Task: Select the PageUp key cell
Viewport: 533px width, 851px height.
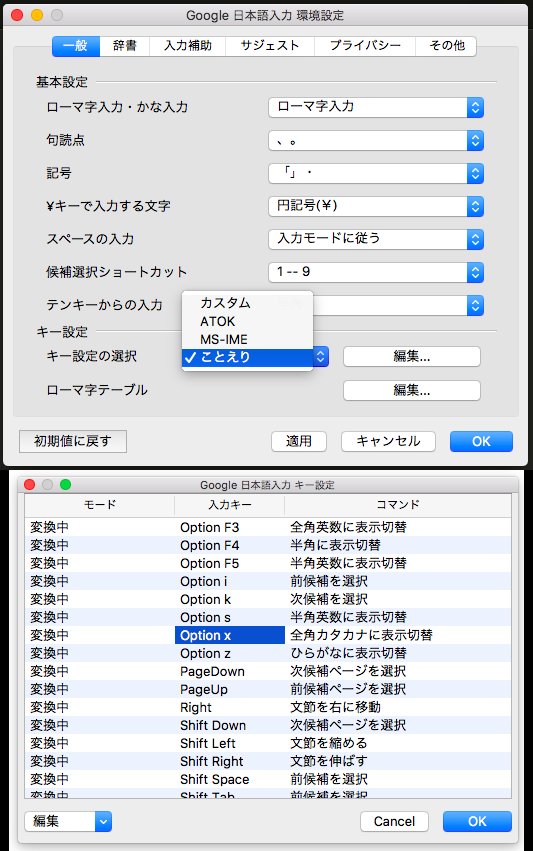Action: tap(230, 689)
